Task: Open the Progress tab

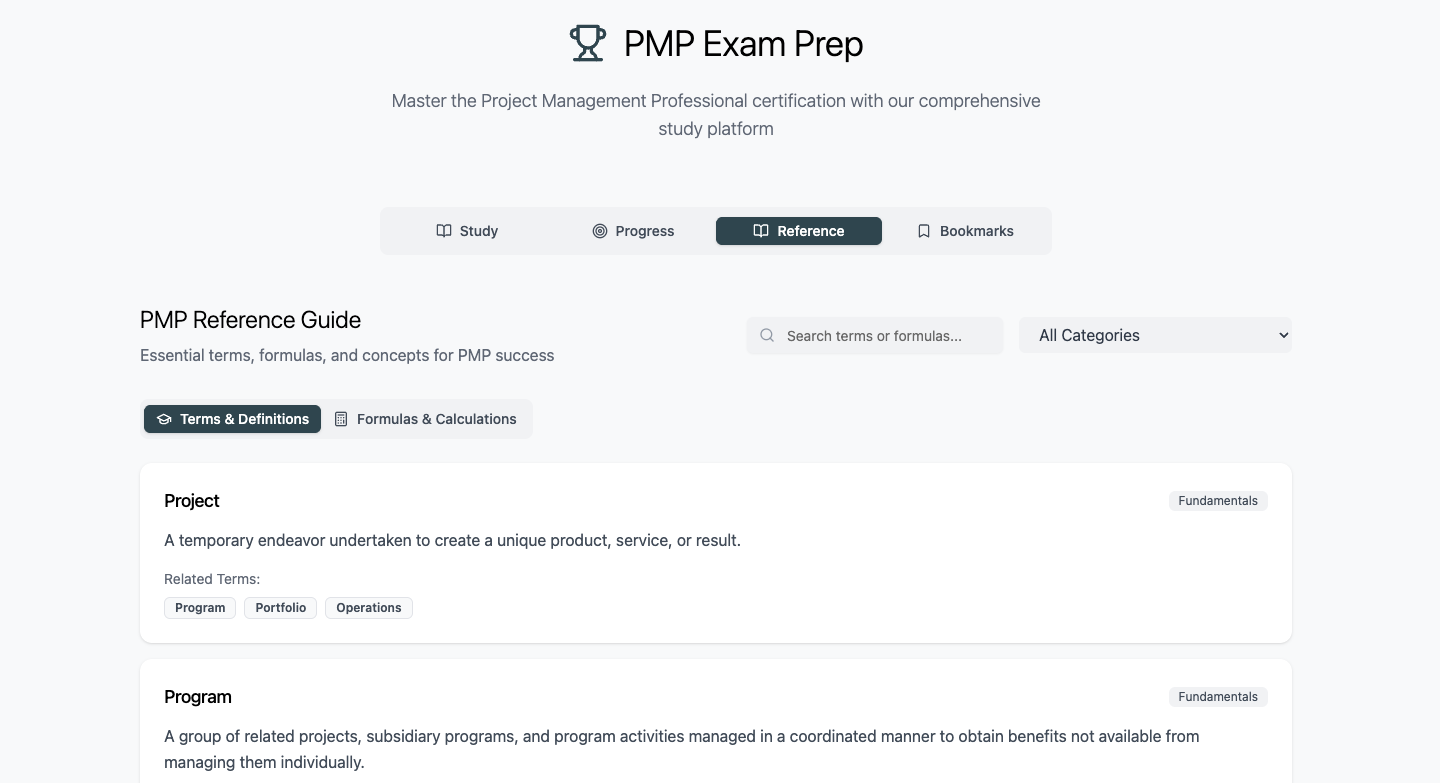Action: click(x=633, y=231)
